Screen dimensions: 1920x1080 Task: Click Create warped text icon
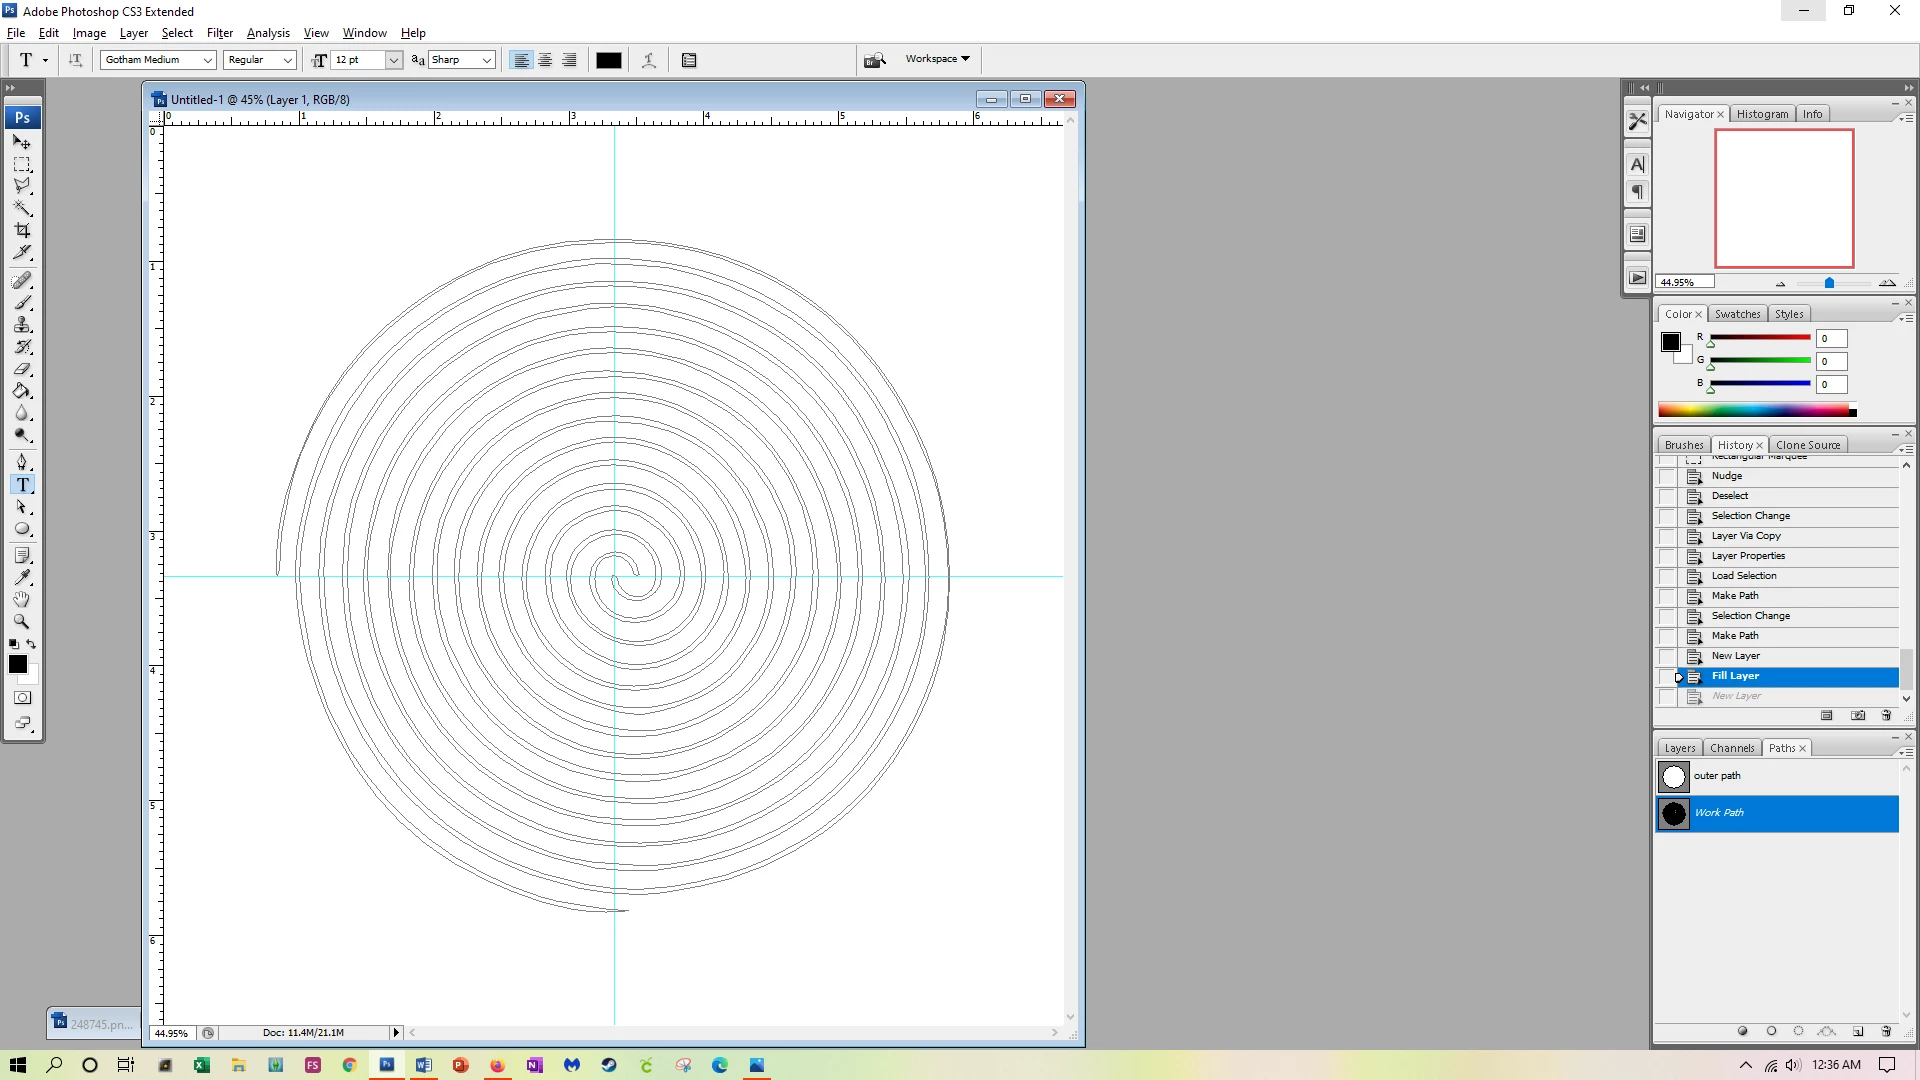(649, 60)
